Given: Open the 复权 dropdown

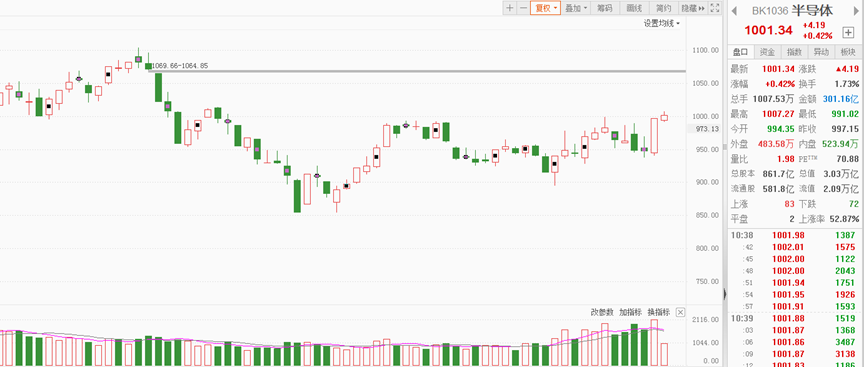Looking at the screenshot, I should (546, 8).
